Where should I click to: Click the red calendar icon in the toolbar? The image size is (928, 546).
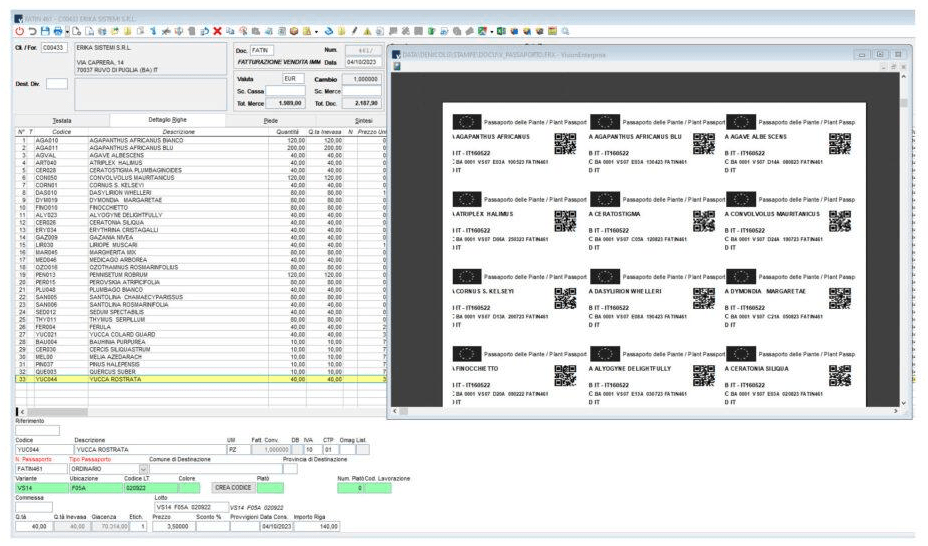(552, 31)
